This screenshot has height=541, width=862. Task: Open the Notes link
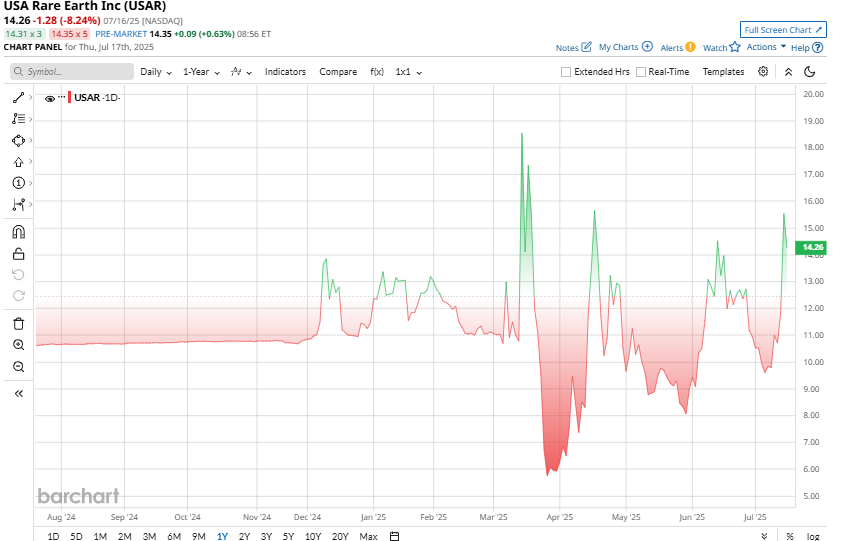tap(567, 48)
